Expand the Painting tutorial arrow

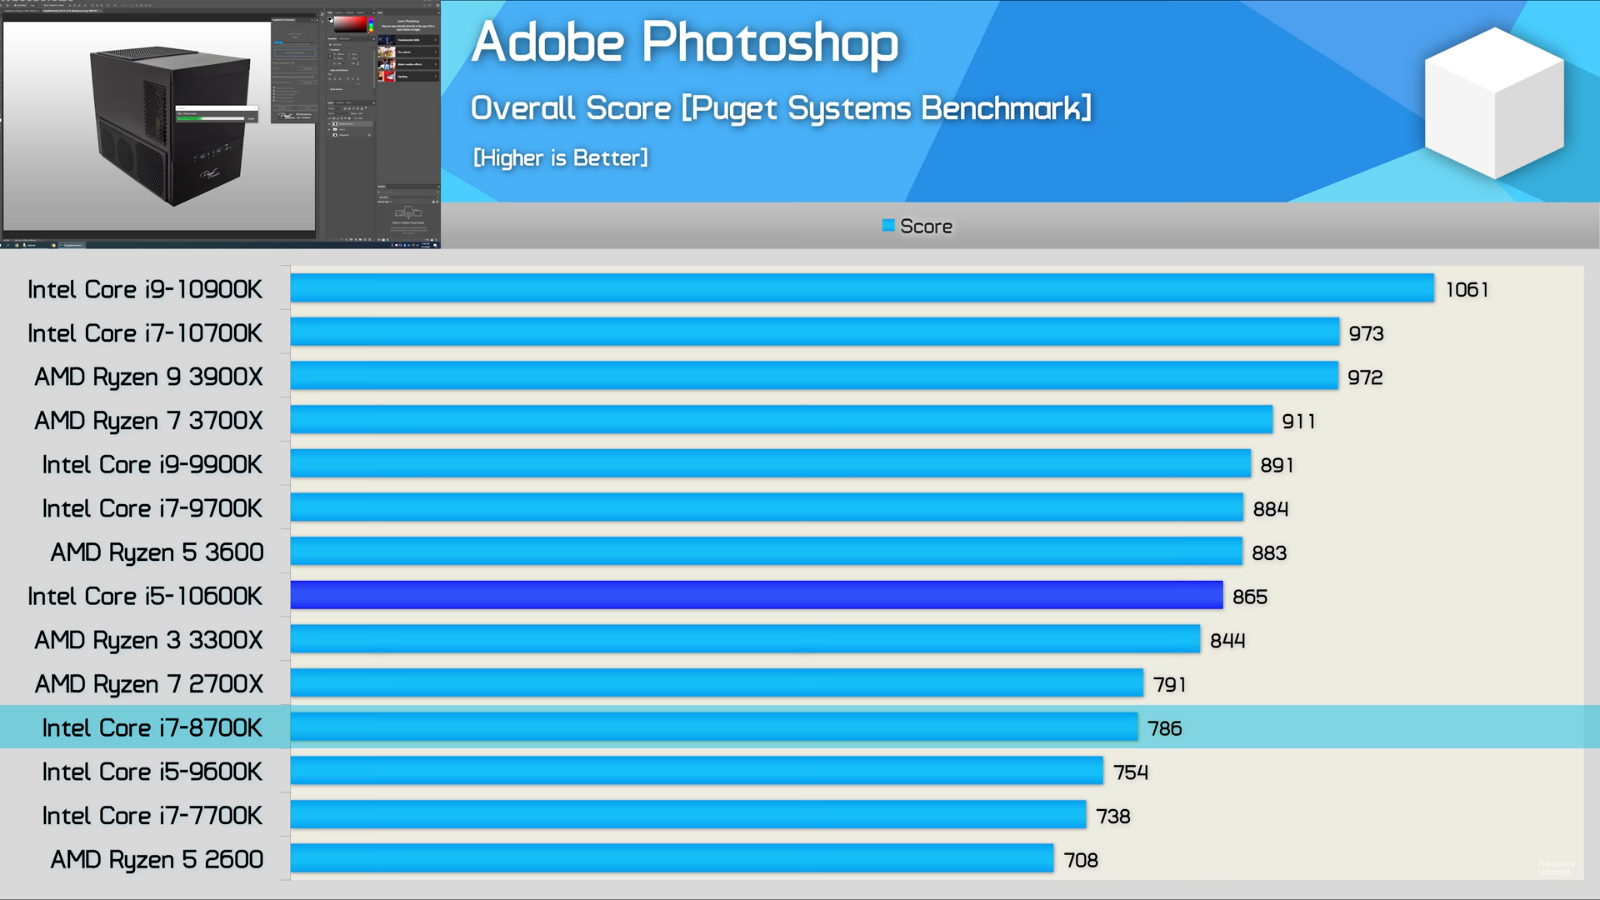coord(435,76)
